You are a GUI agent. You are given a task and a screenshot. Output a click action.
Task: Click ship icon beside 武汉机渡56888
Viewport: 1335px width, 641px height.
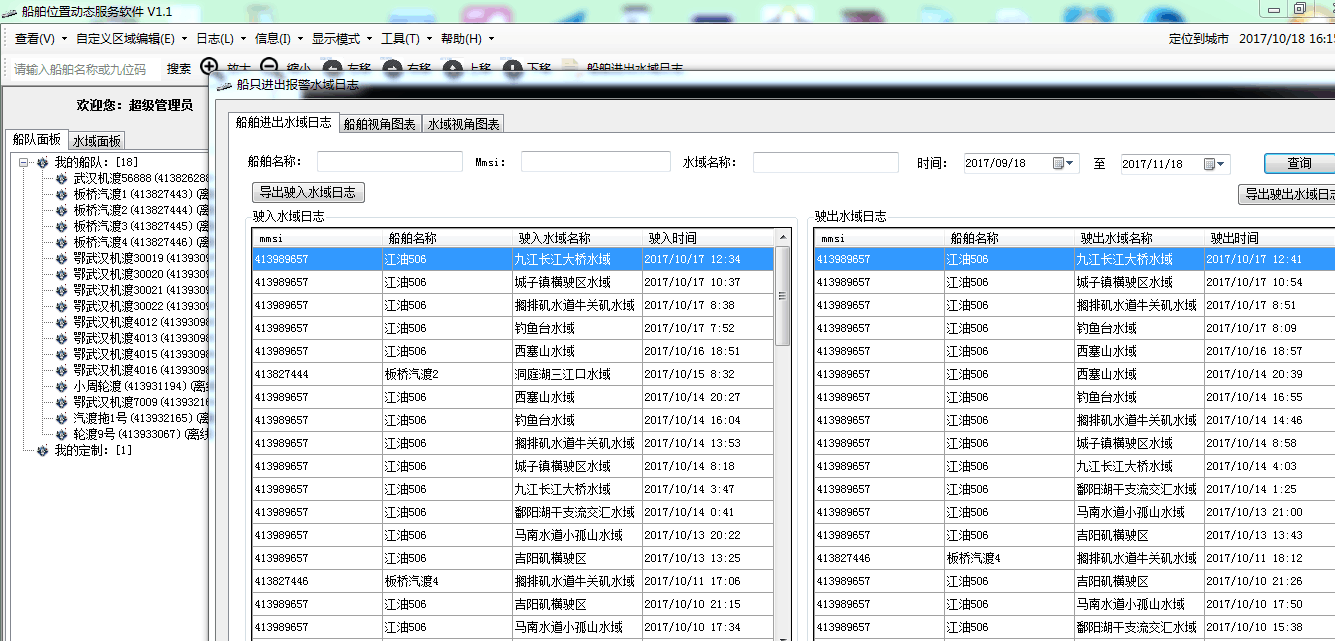62,178
